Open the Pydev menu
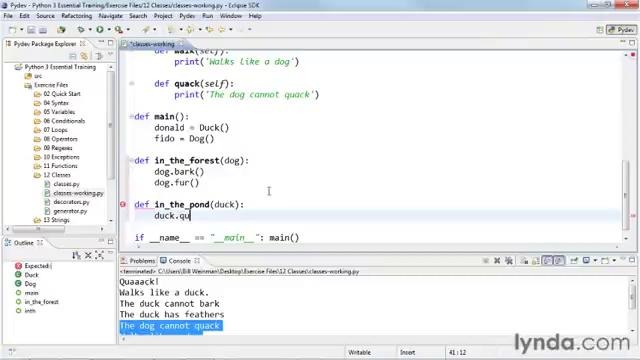 point(187,16)
